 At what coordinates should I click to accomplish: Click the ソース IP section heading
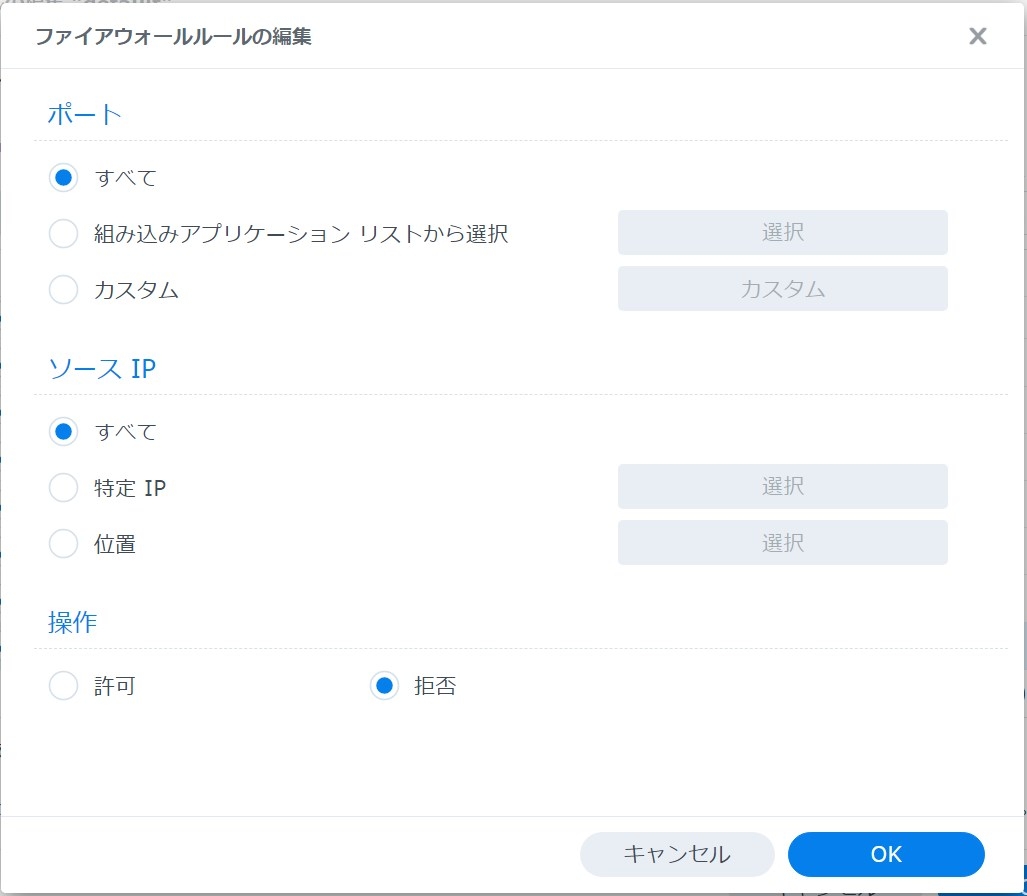[102, 368]
